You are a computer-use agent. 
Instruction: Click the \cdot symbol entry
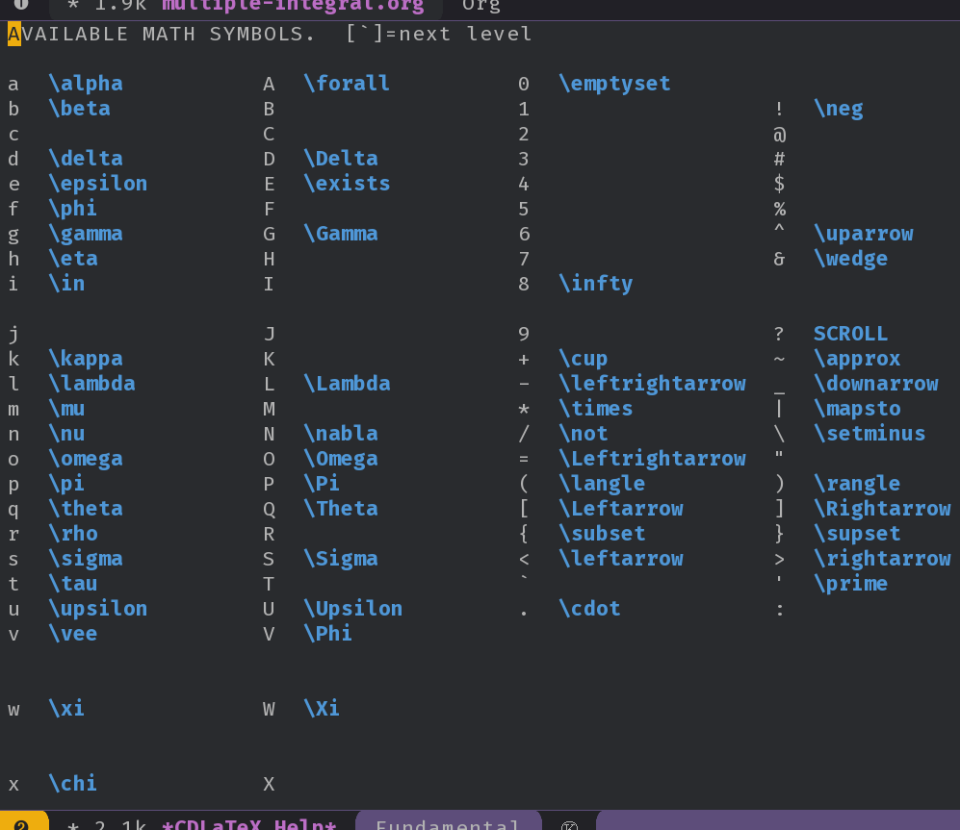(x=589, y=609)
